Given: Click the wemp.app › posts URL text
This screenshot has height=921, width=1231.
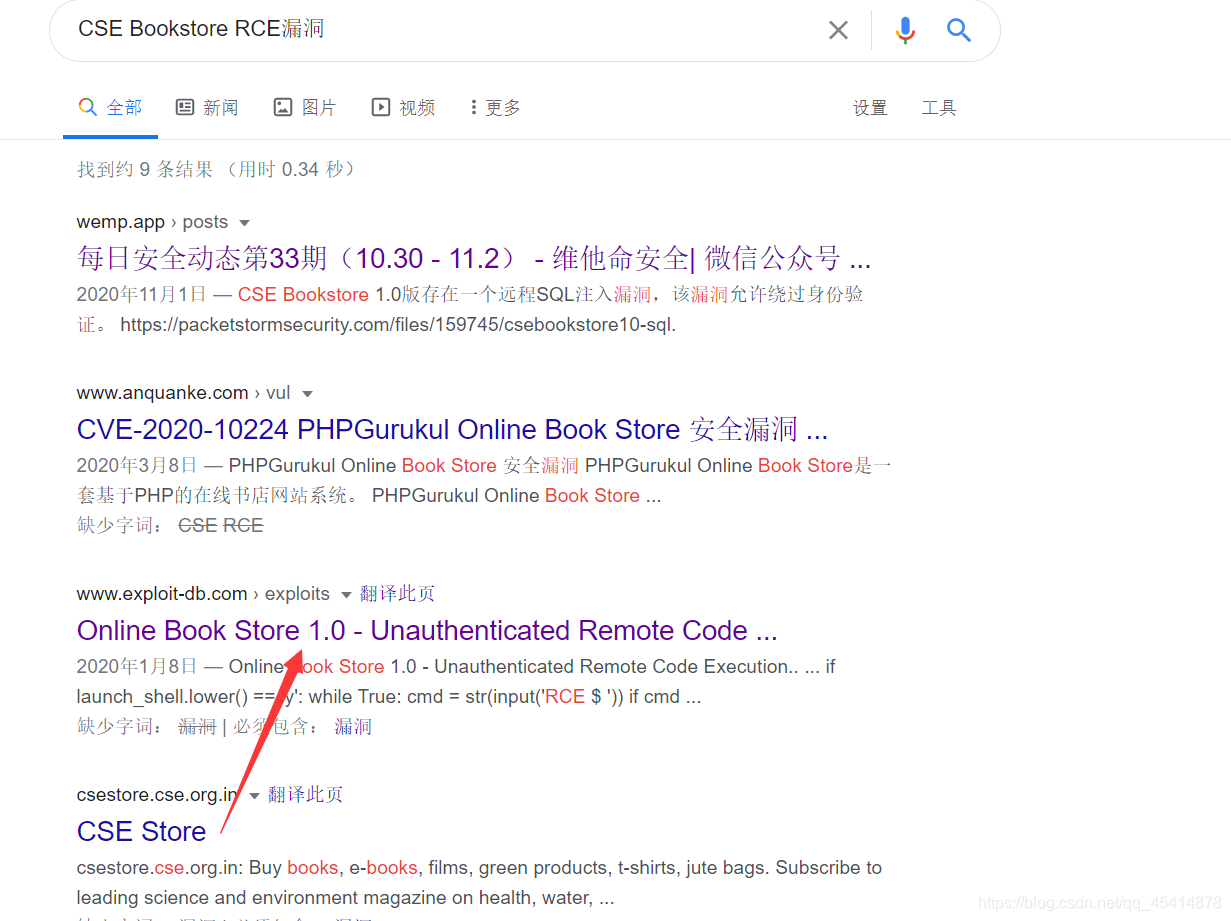Looking at the screenshot, I should point(152,222).
